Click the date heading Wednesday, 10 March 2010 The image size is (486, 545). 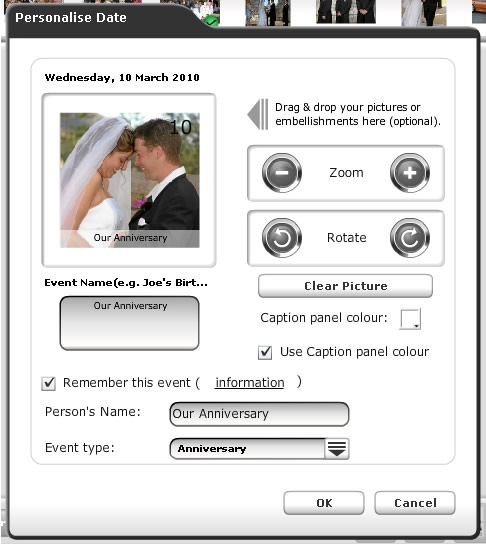(122, 78)
